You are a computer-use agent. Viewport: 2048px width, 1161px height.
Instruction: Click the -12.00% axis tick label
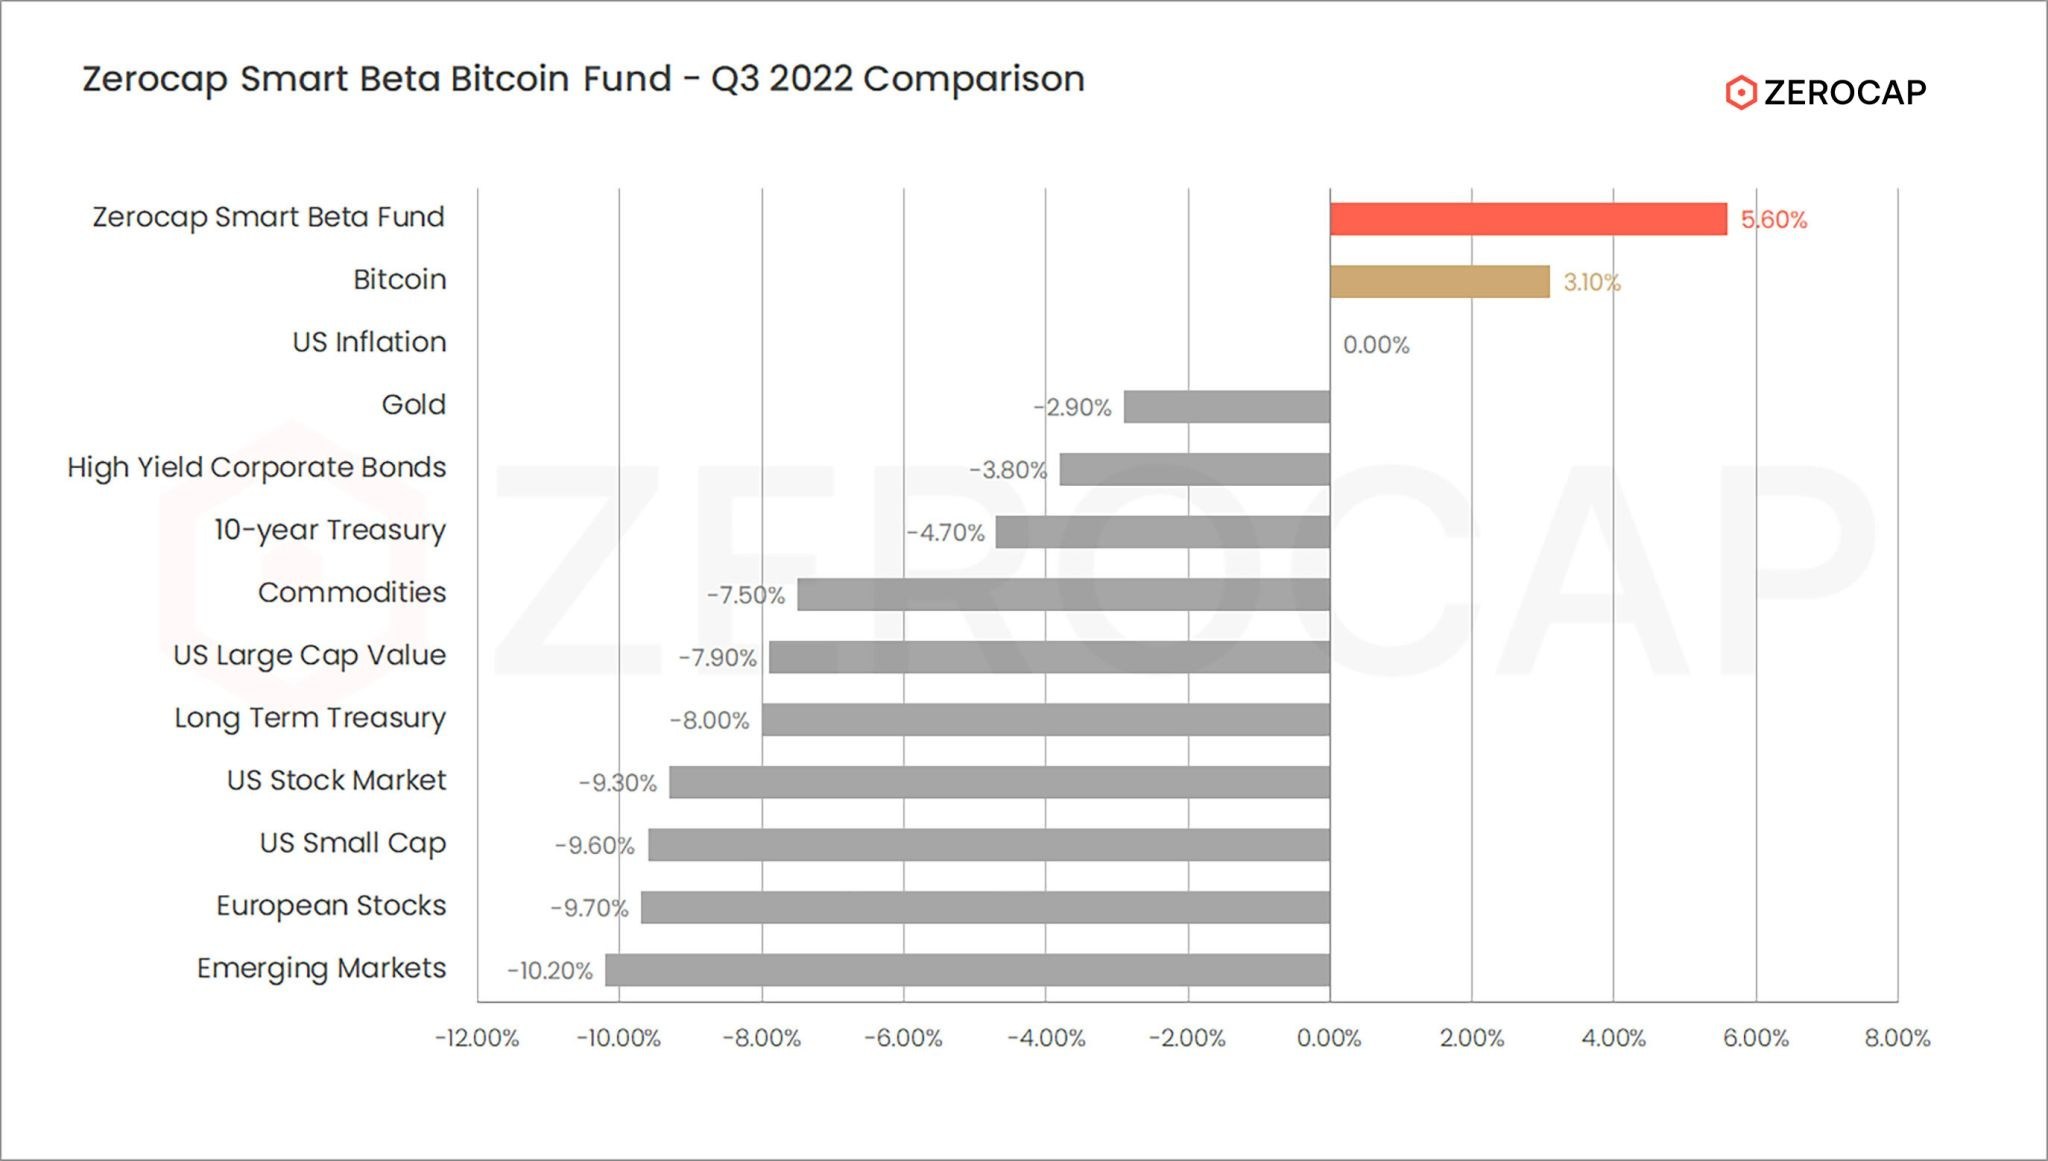click(477, 1038)
